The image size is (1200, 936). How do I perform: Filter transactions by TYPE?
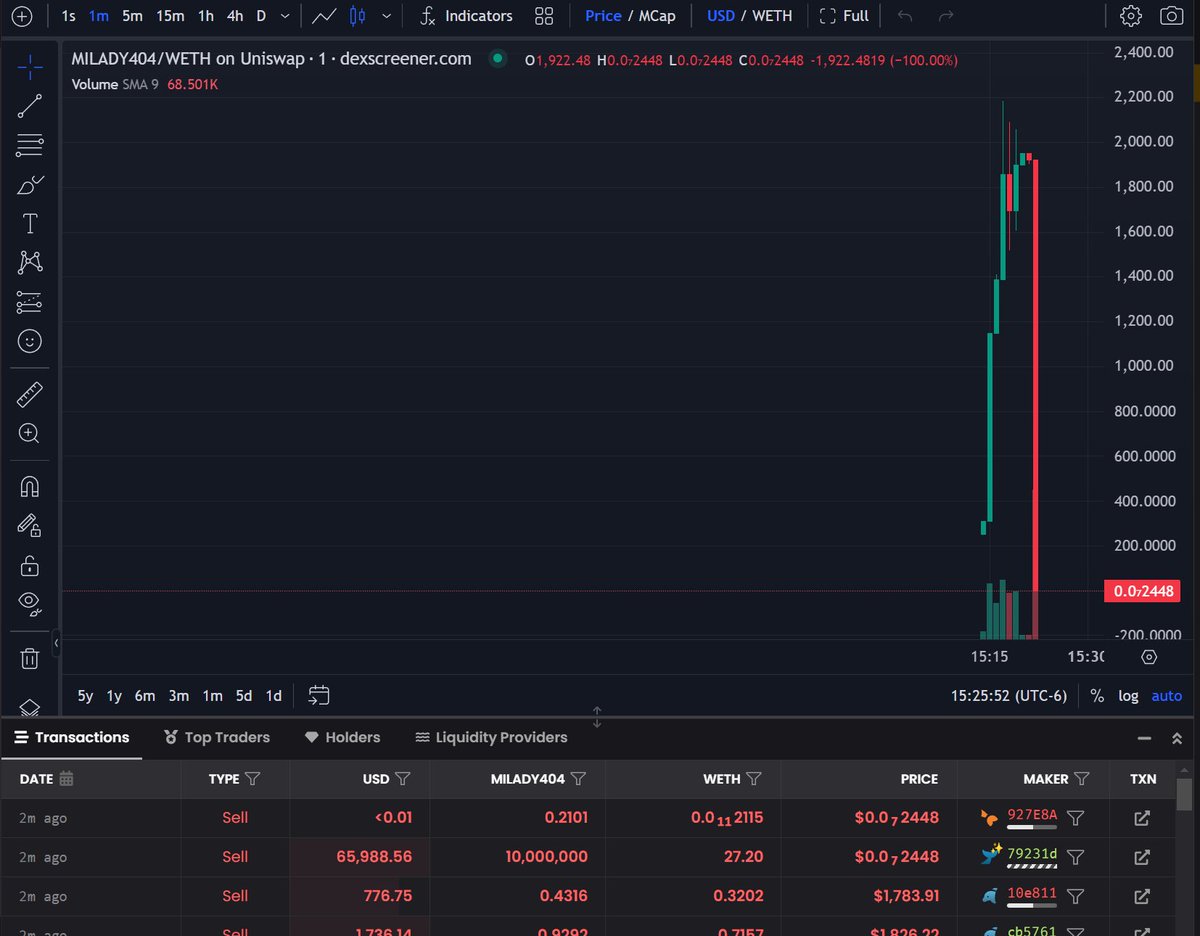point(252,778)
